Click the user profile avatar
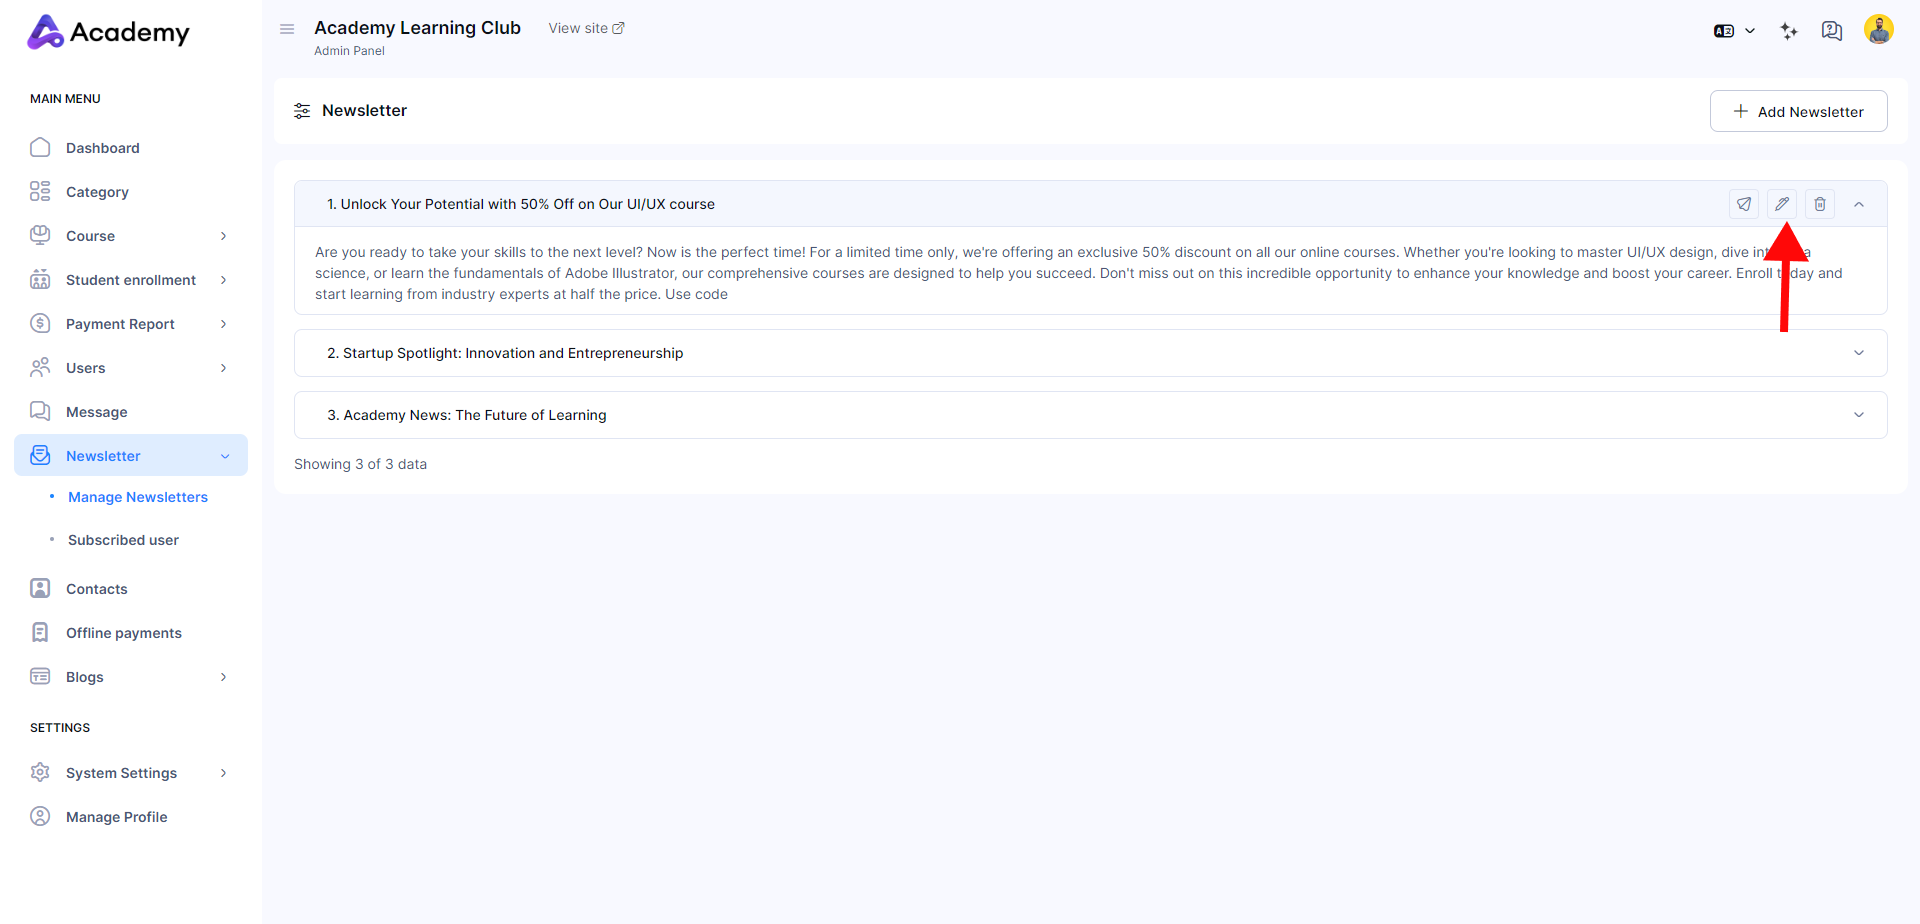The height and width of the screenshot is (924, 1920). (1878, 30)
